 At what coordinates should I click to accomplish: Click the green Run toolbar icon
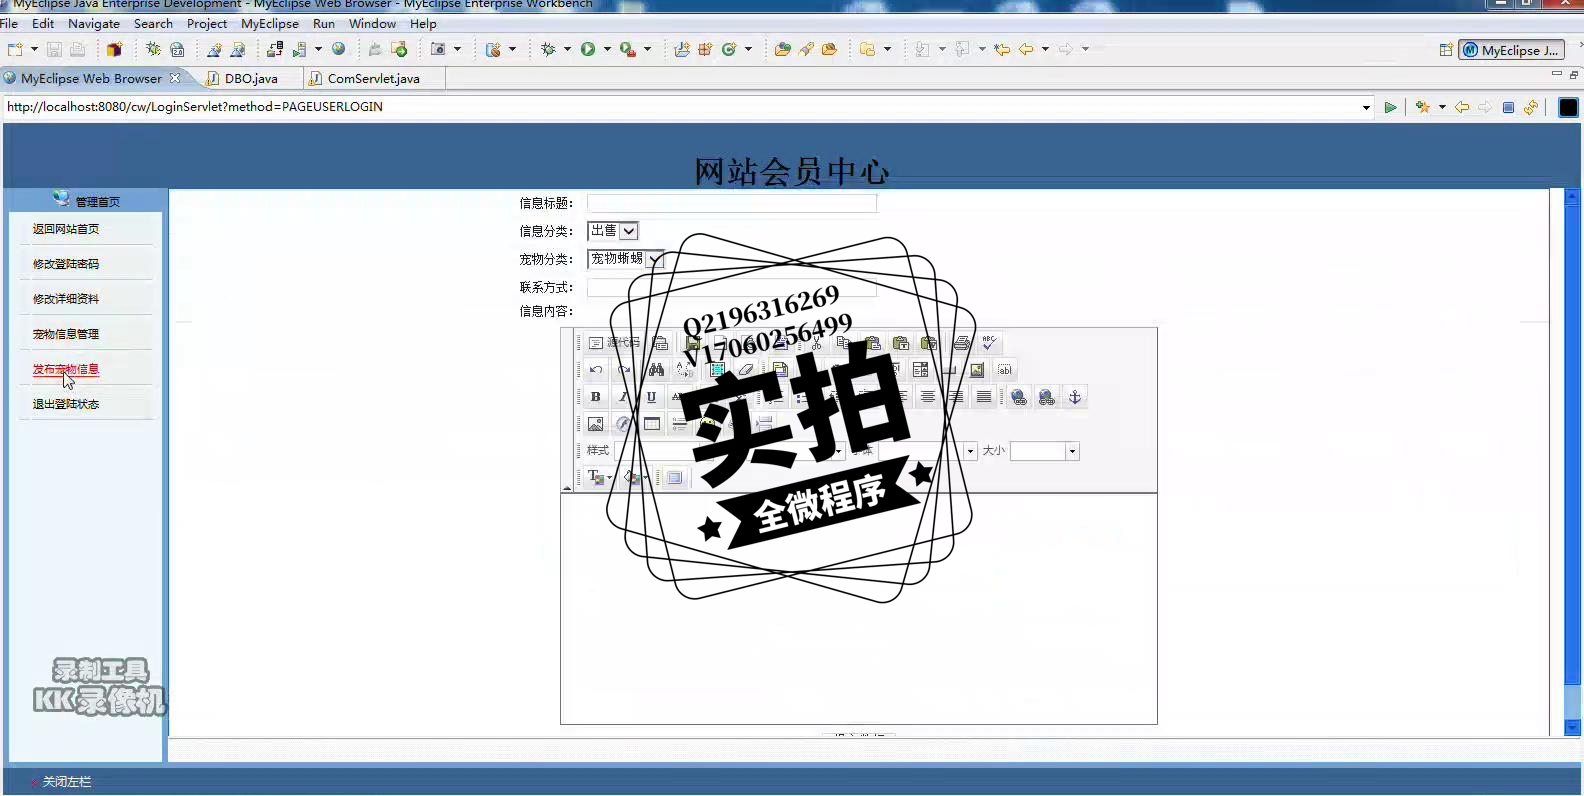[588, 49]
